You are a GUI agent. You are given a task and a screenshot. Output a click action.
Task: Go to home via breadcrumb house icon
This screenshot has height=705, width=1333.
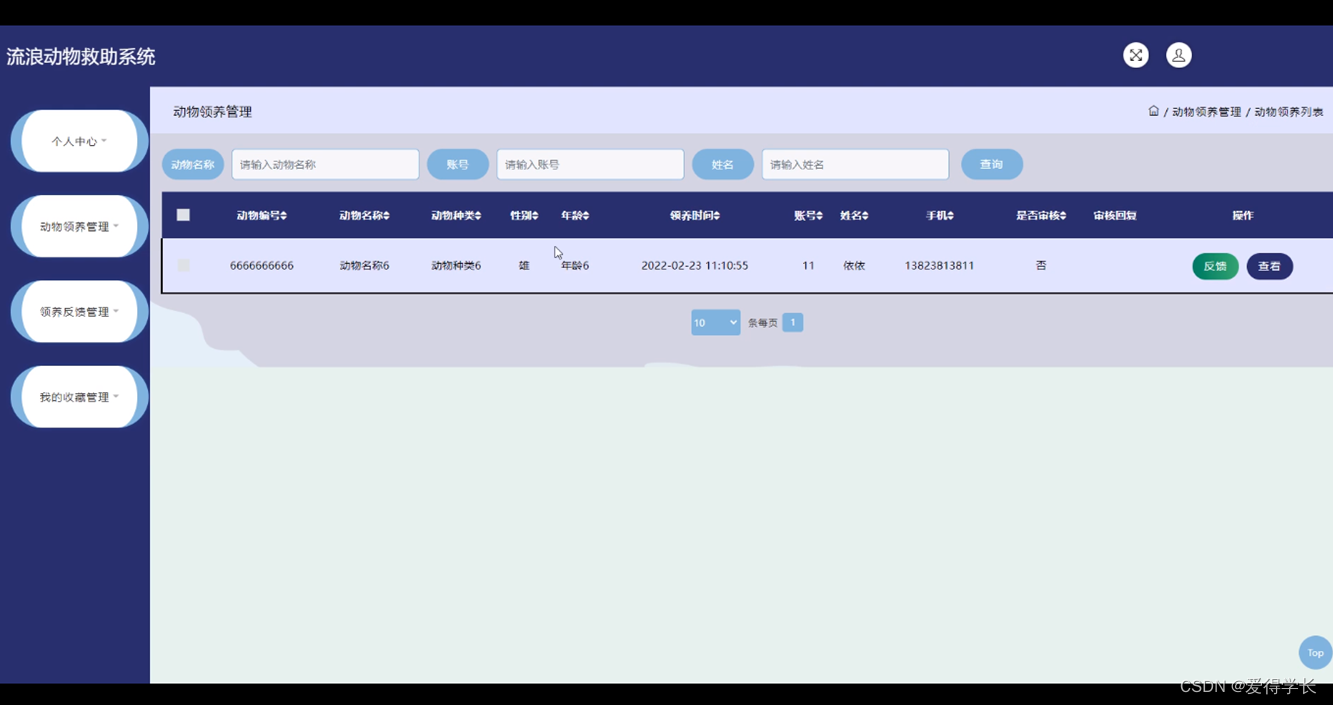[x=1153, y=111]
